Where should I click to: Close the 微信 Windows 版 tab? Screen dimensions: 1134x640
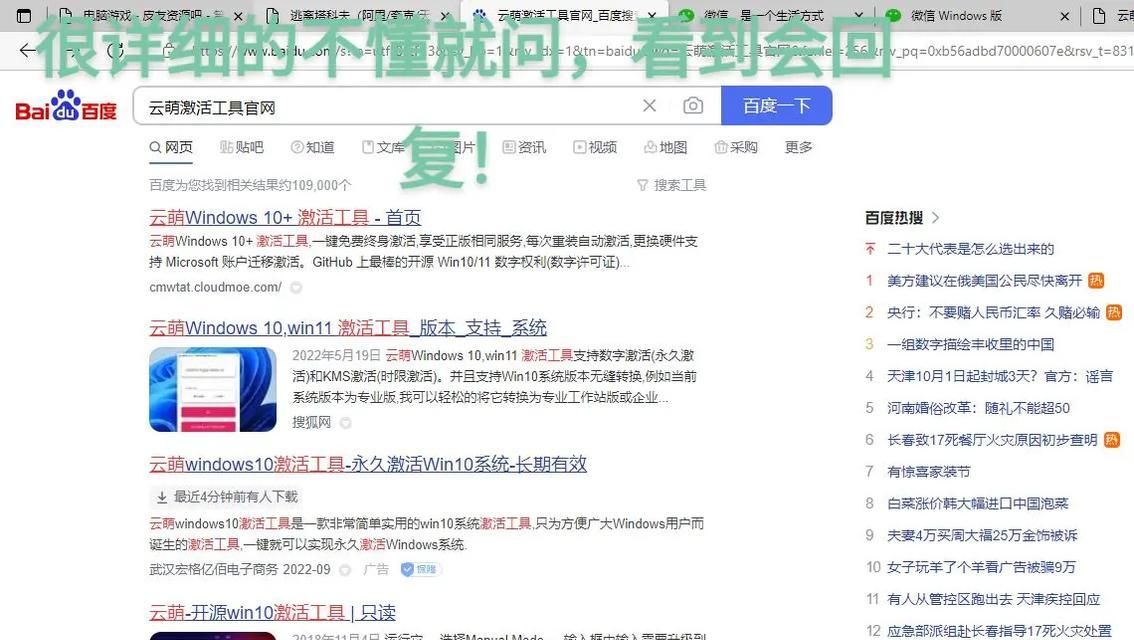pyautogui.click(x=1065, y=16)
